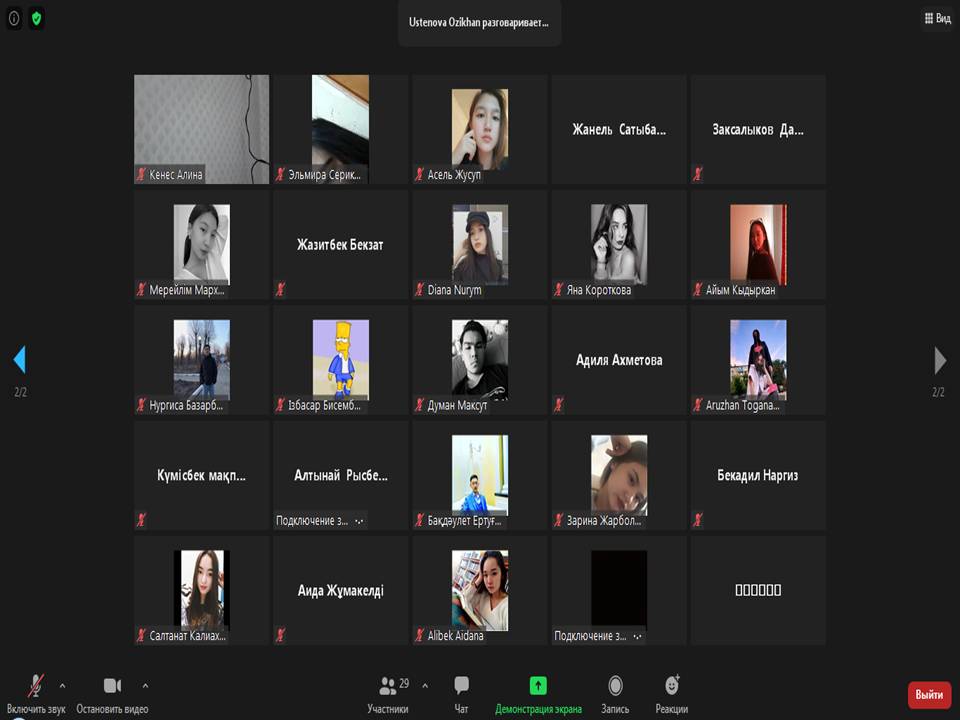Start Демонстрация экрана screen sharing
This screenshot has height=720, width=960.
click(x=538, y=686)
